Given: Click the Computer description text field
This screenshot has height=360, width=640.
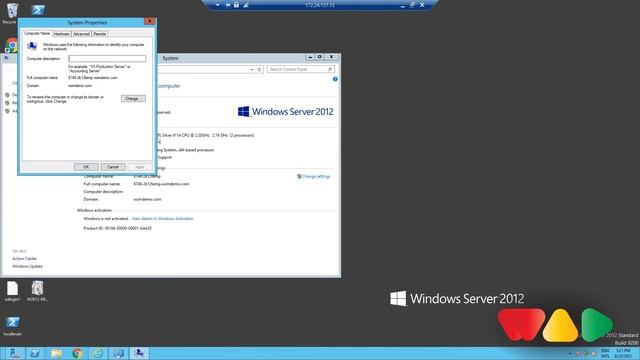Looking at the screenshot, I should coord(107,58).
